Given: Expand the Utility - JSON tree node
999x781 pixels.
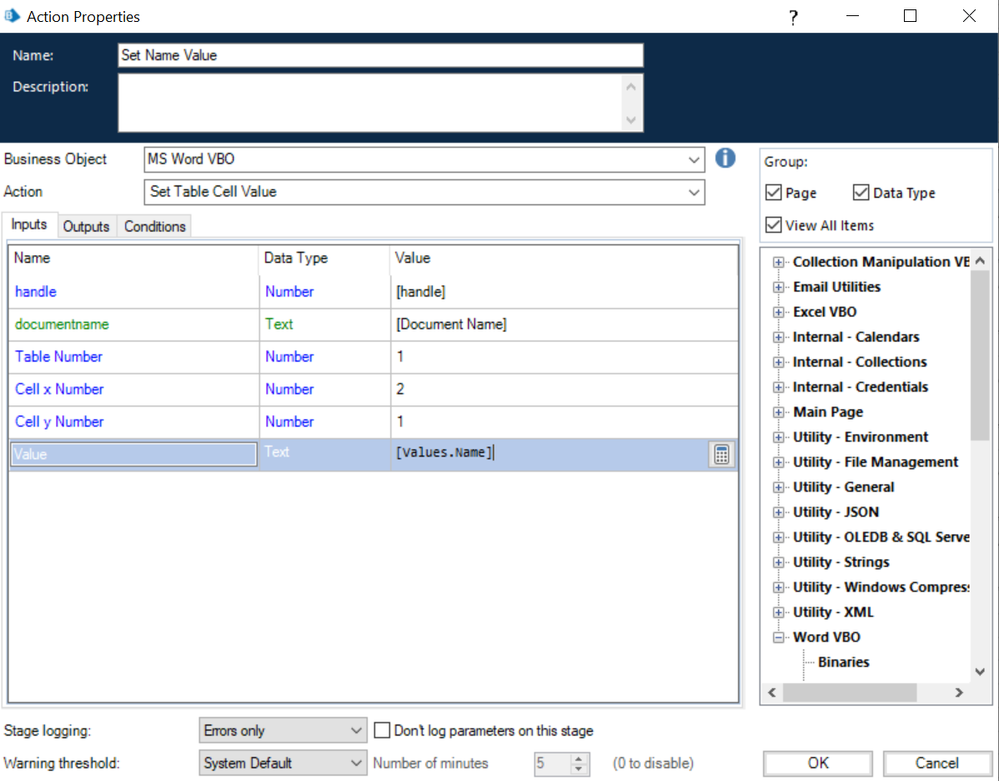Looking at the screenshot, I should tap(778, 512).
